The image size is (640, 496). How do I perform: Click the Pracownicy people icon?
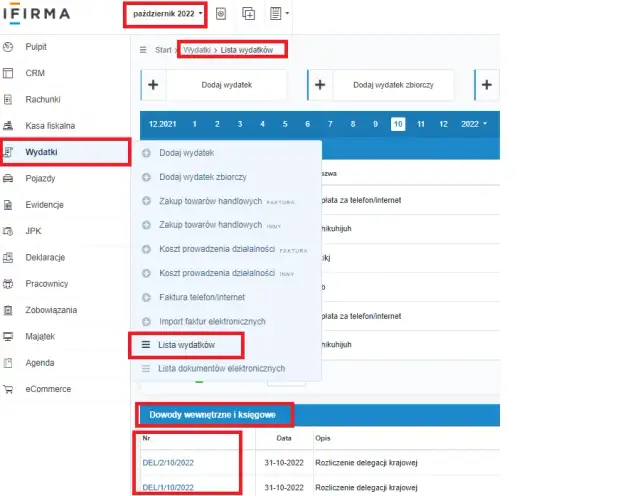click(8, 284)
